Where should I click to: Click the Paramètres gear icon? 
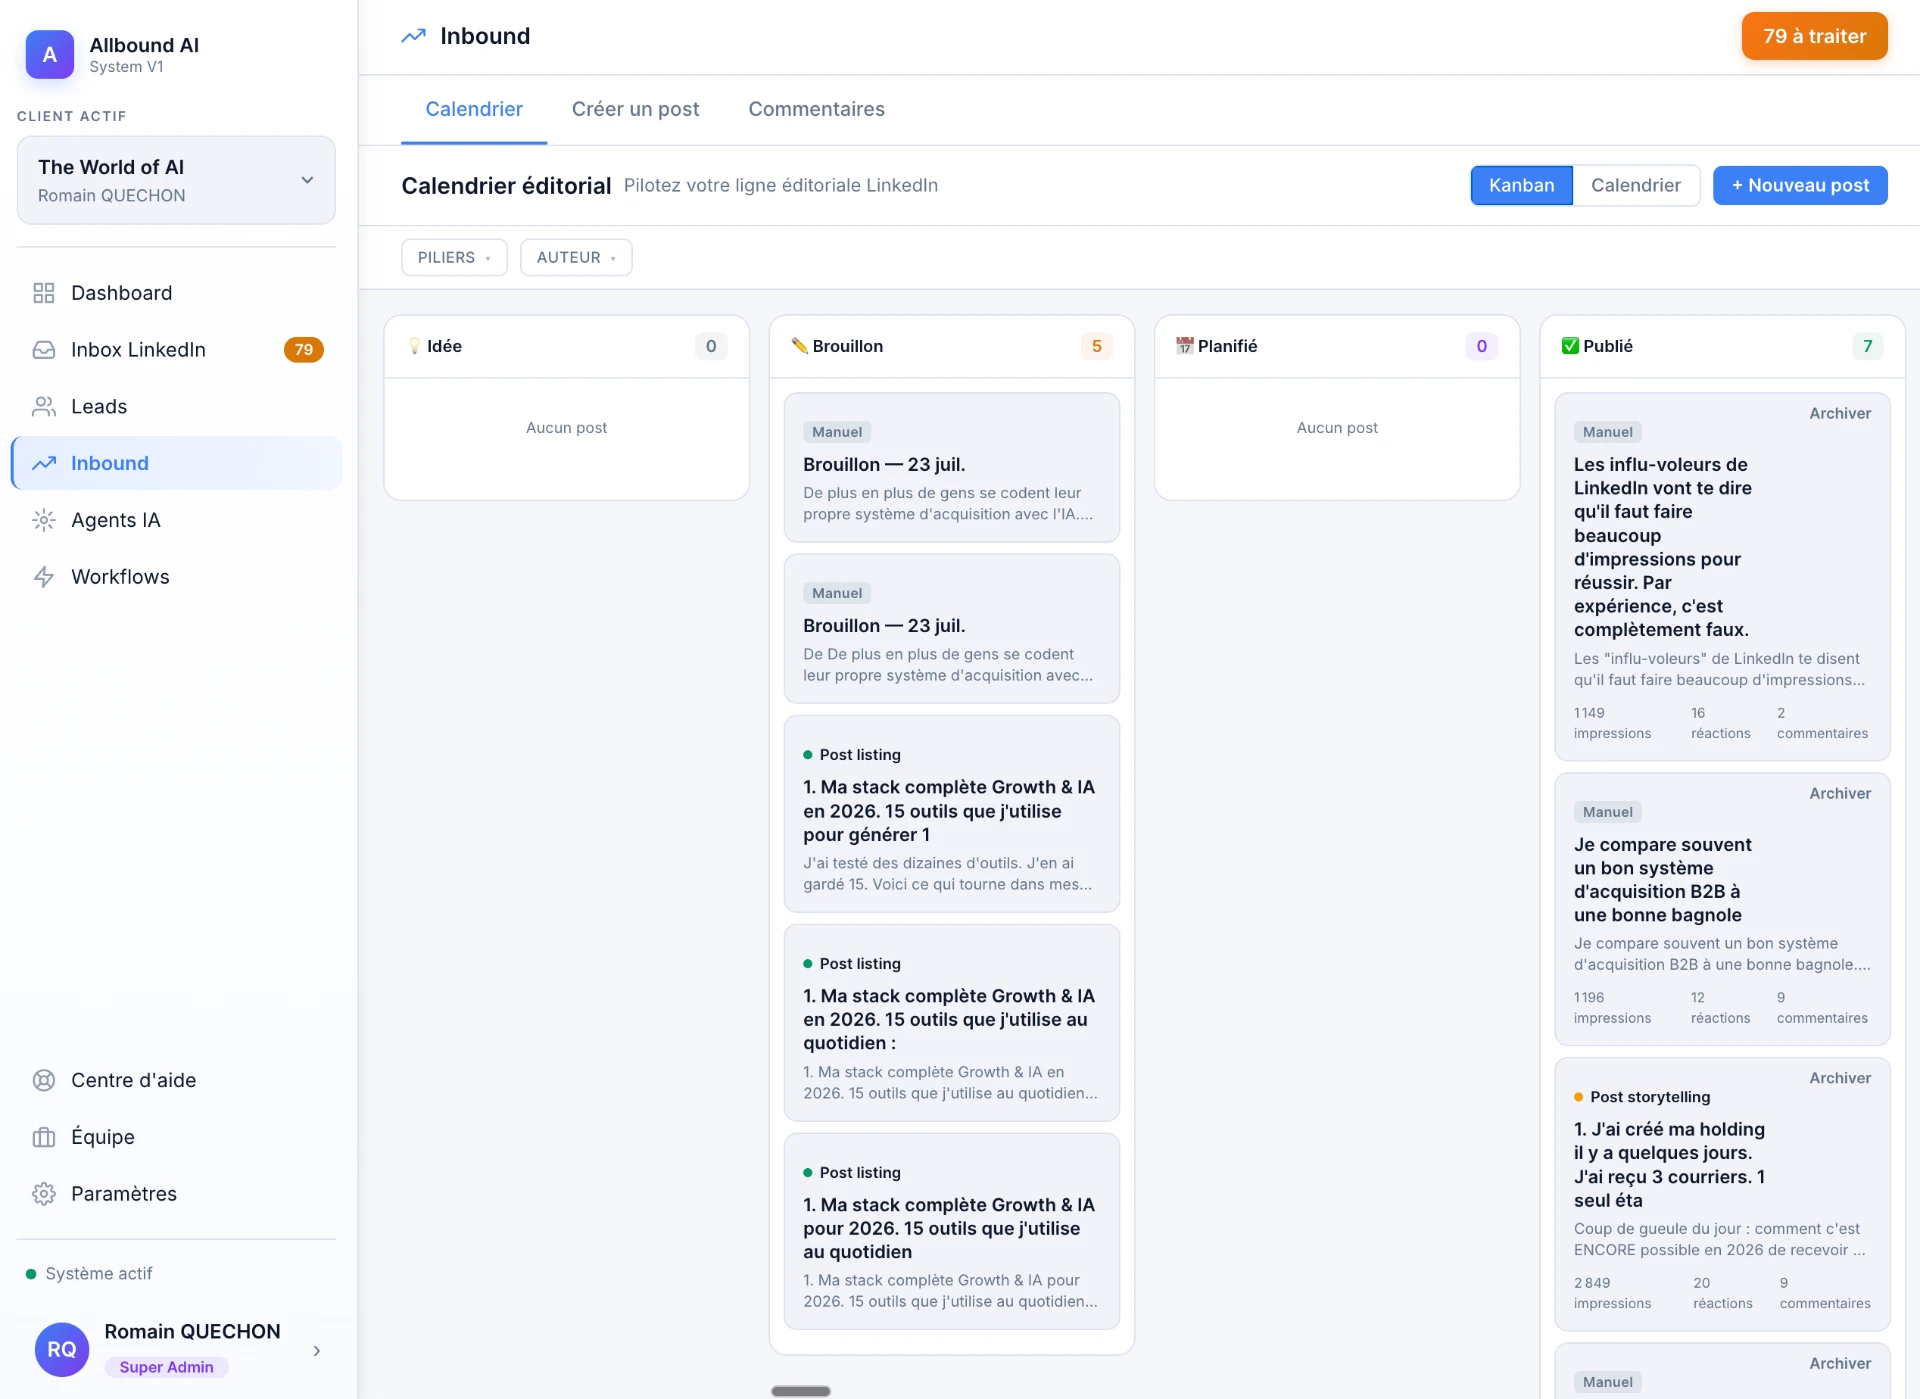[x=44, y=1194]
